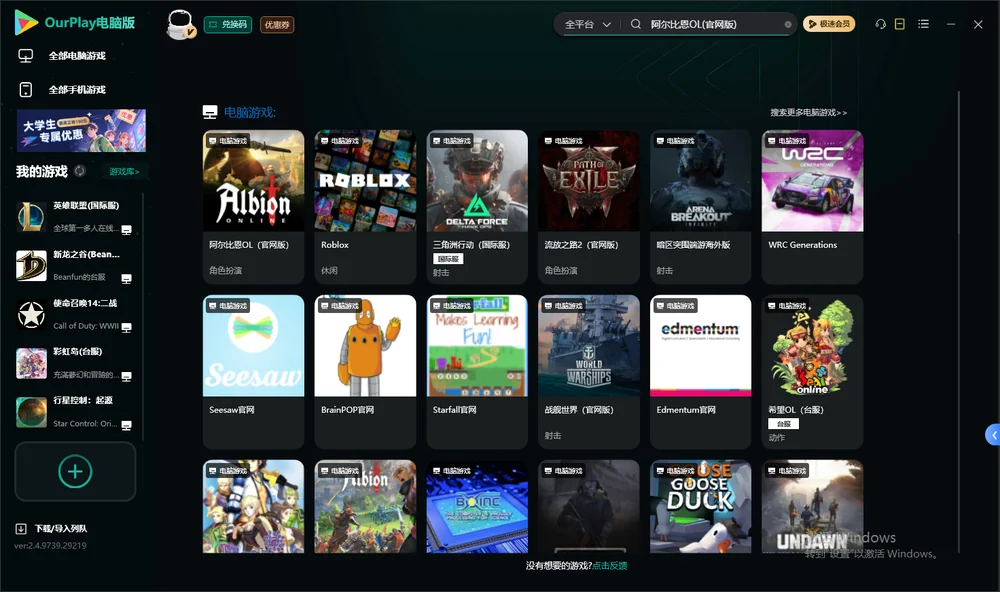Open the Delta Force 三角洲行动 card

point(477,207)
